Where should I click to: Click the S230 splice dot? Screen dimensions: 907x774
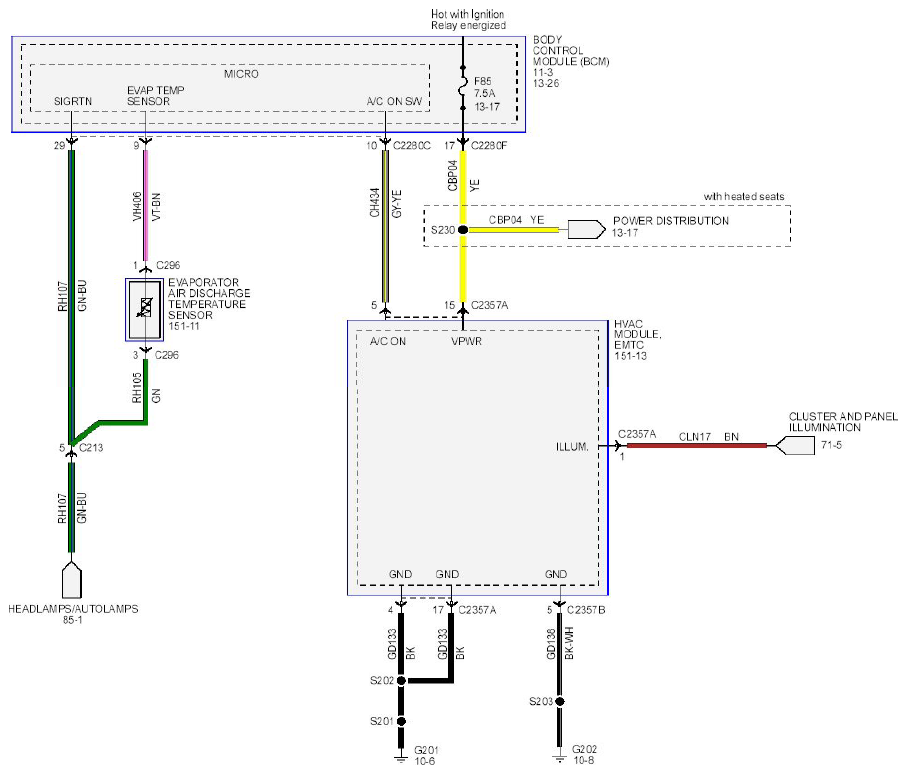463,230
